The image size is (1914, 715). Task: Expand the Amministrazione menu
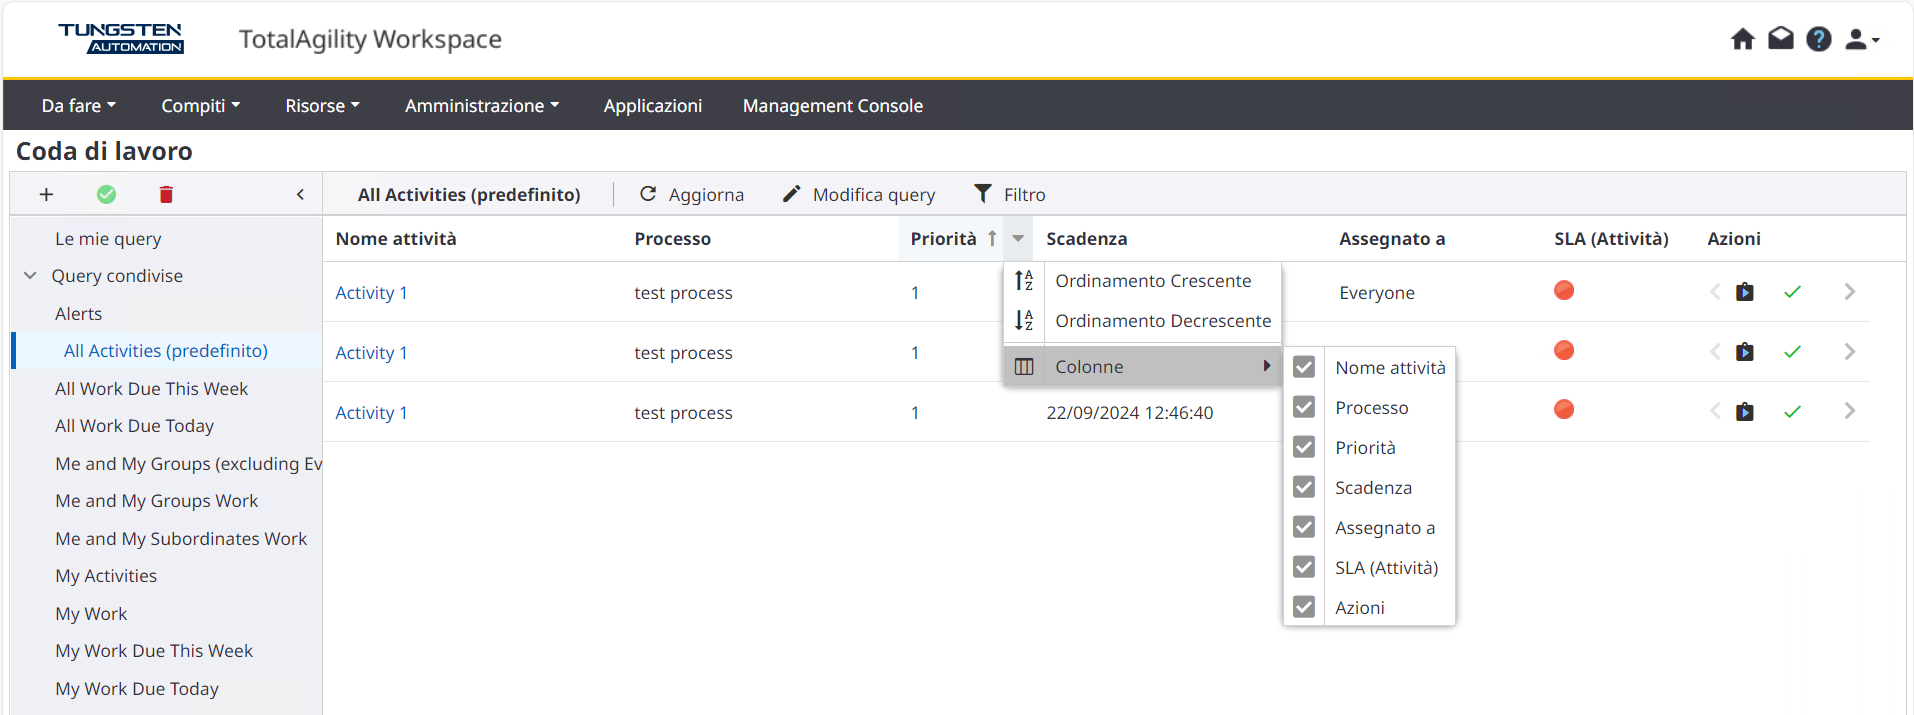[x=481, y=106]
